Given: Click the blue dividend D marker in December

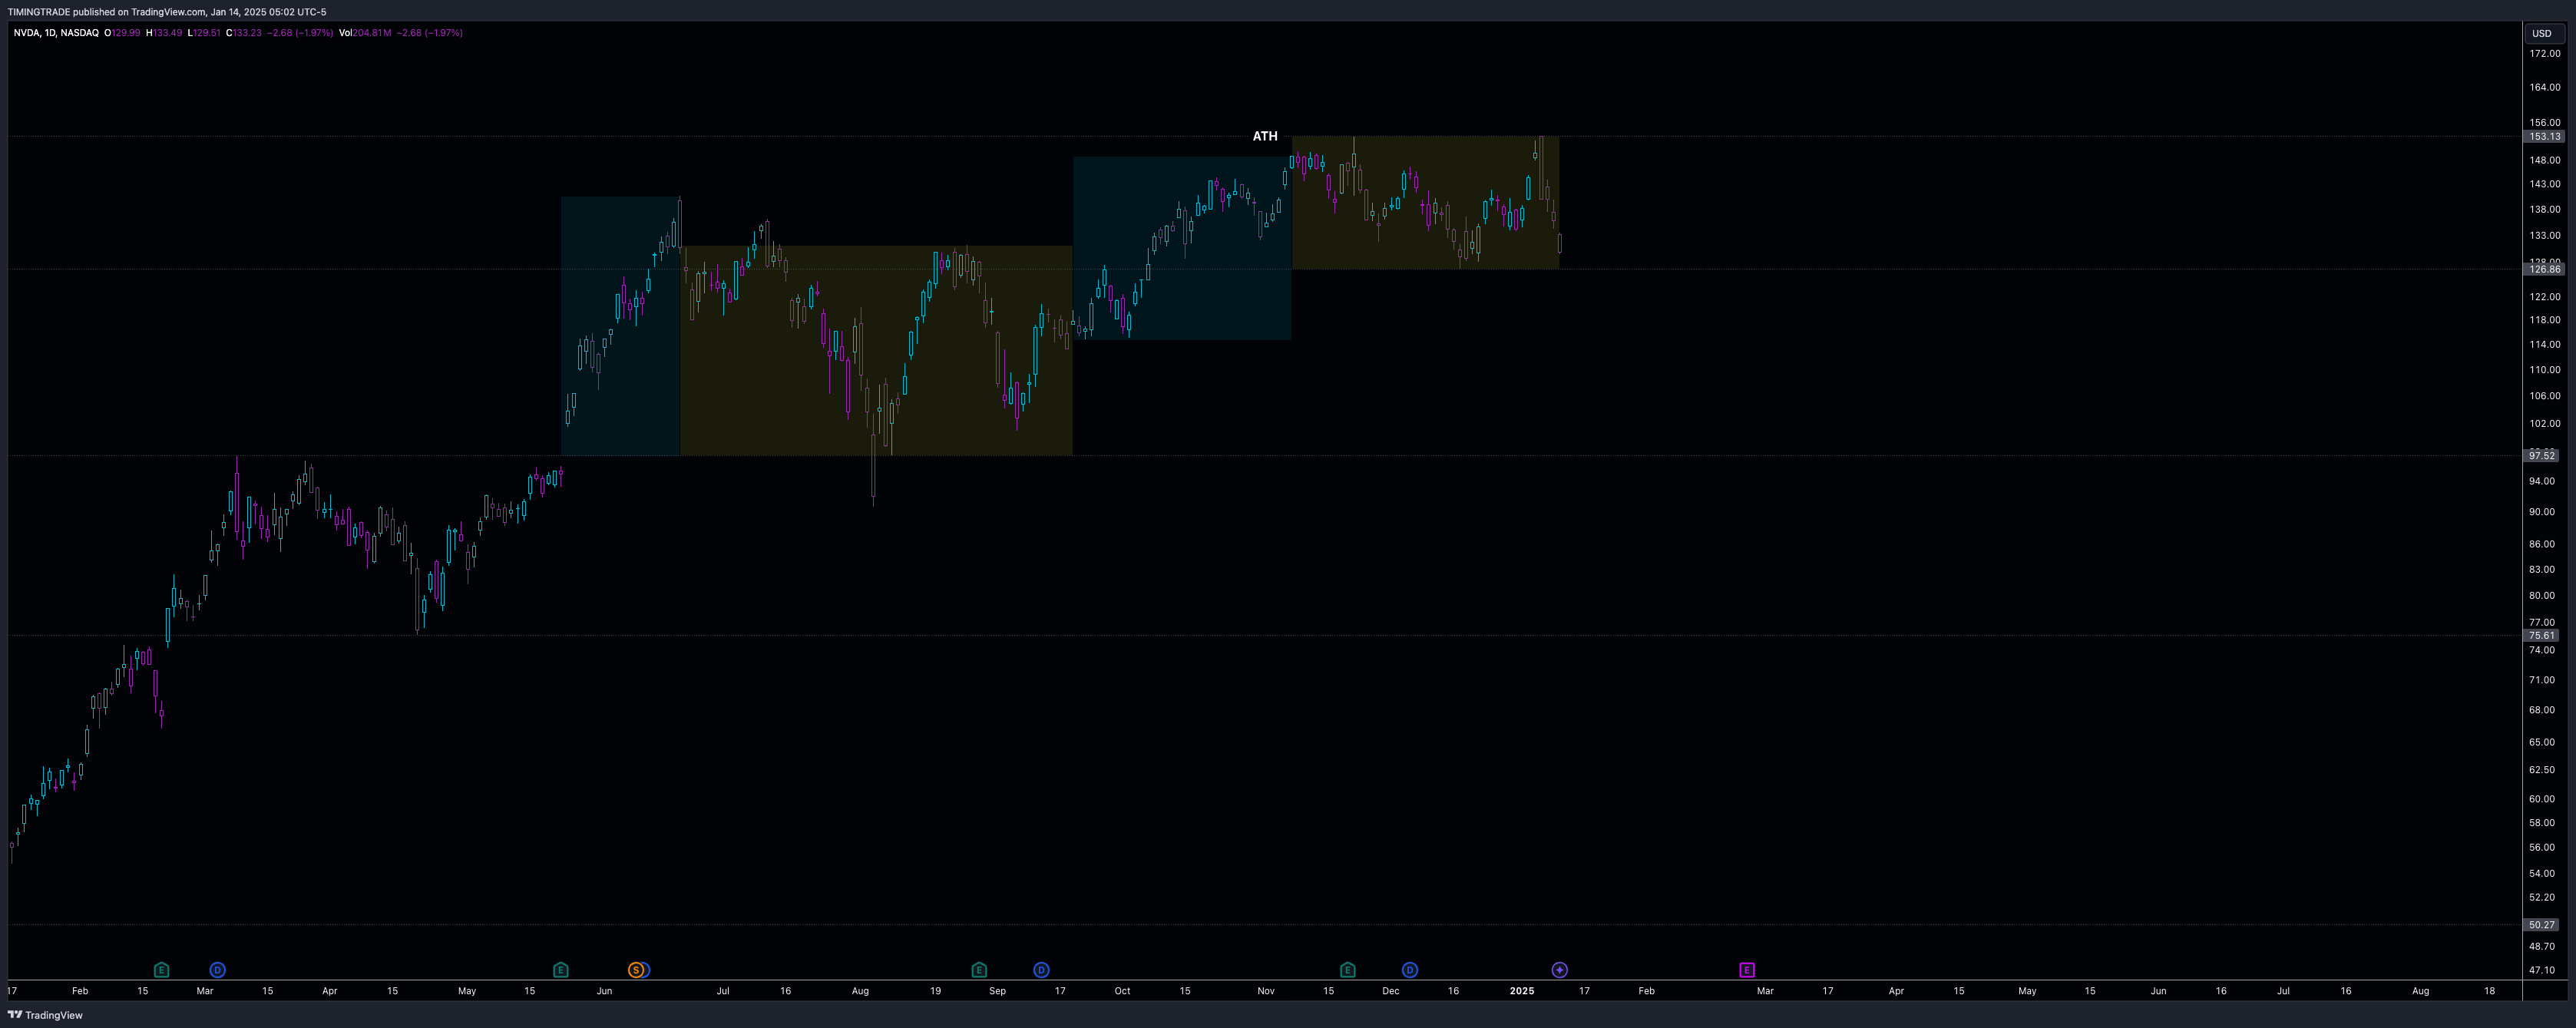Looking at the screenshot, I should (x=1409, y=970).
